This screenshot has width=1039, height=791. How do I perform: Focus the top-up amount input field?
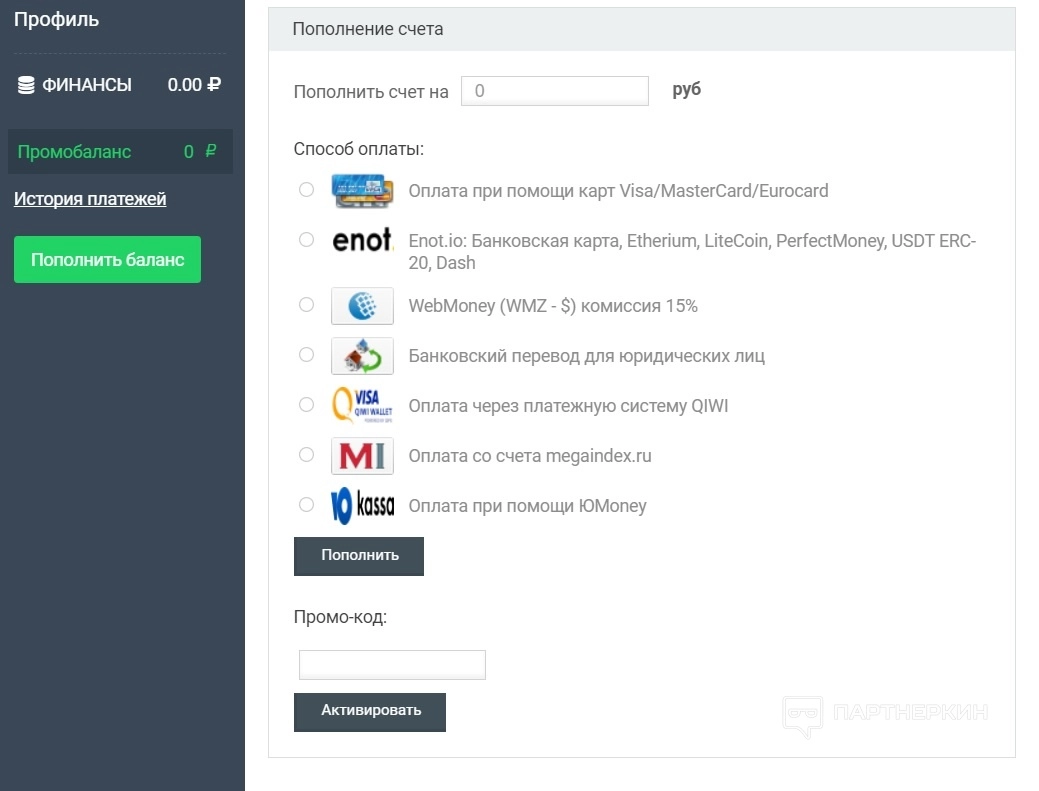[x=555, y=91]
